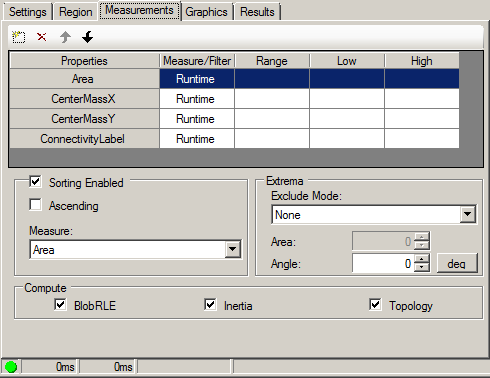Click Runtime cell in Area row
Image resolution: width=490 pixels, height=378 pixels.
pos(197,79)
